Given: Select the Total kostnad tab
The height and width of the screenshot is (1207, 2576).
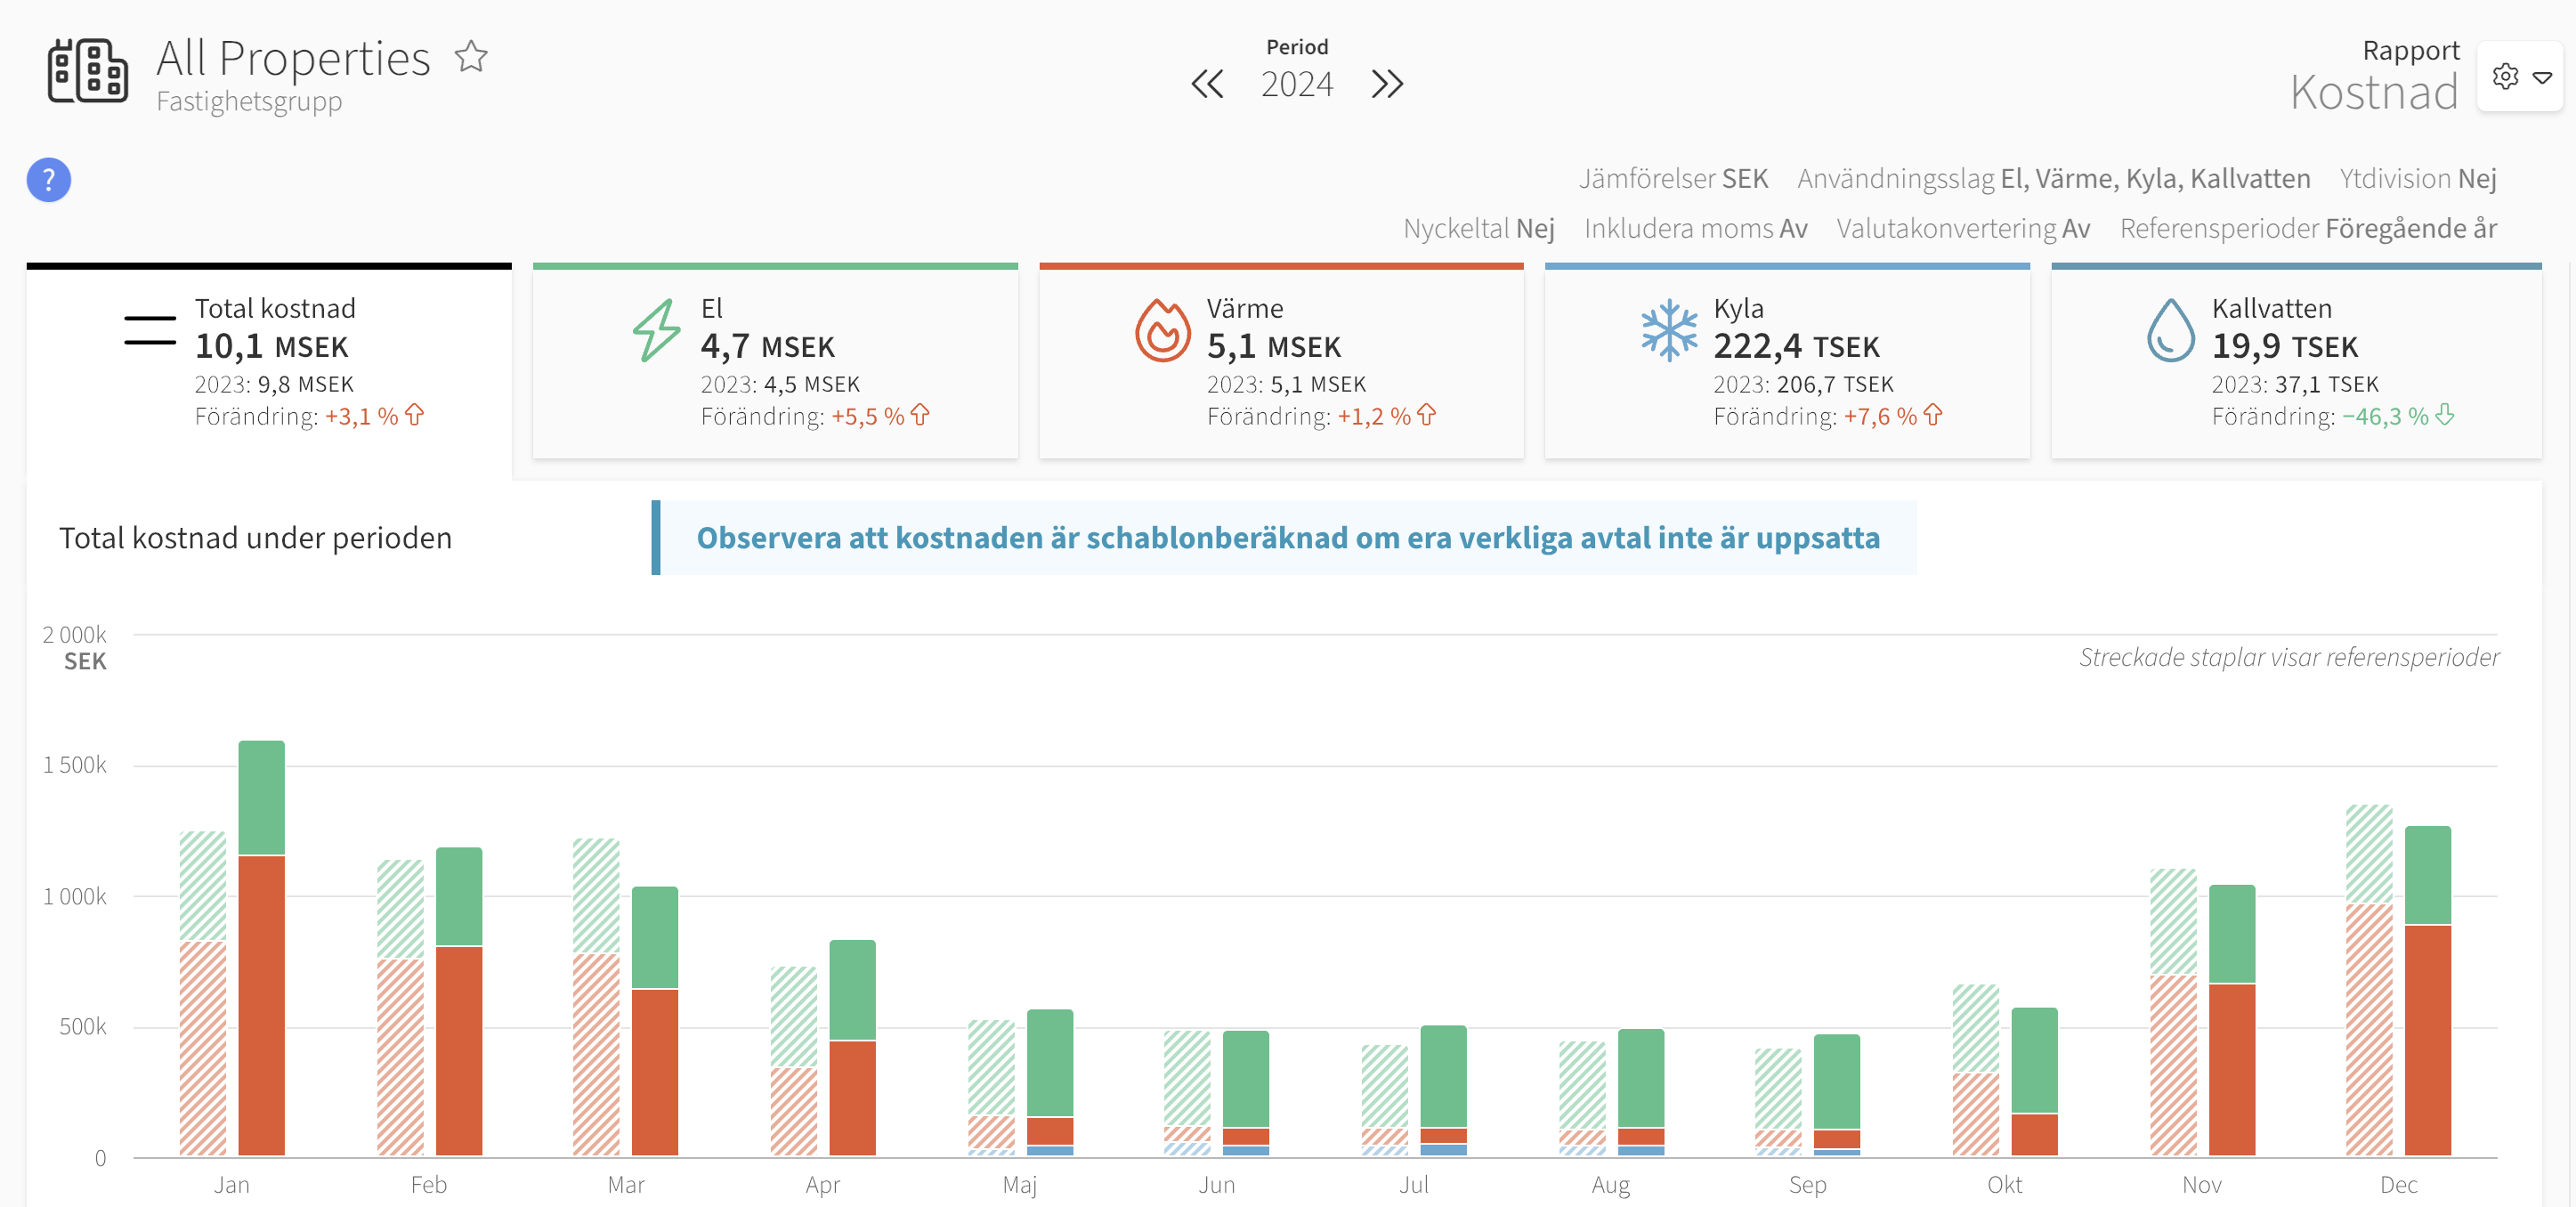Looking at the screenshot, I should [x=269, y=364].
